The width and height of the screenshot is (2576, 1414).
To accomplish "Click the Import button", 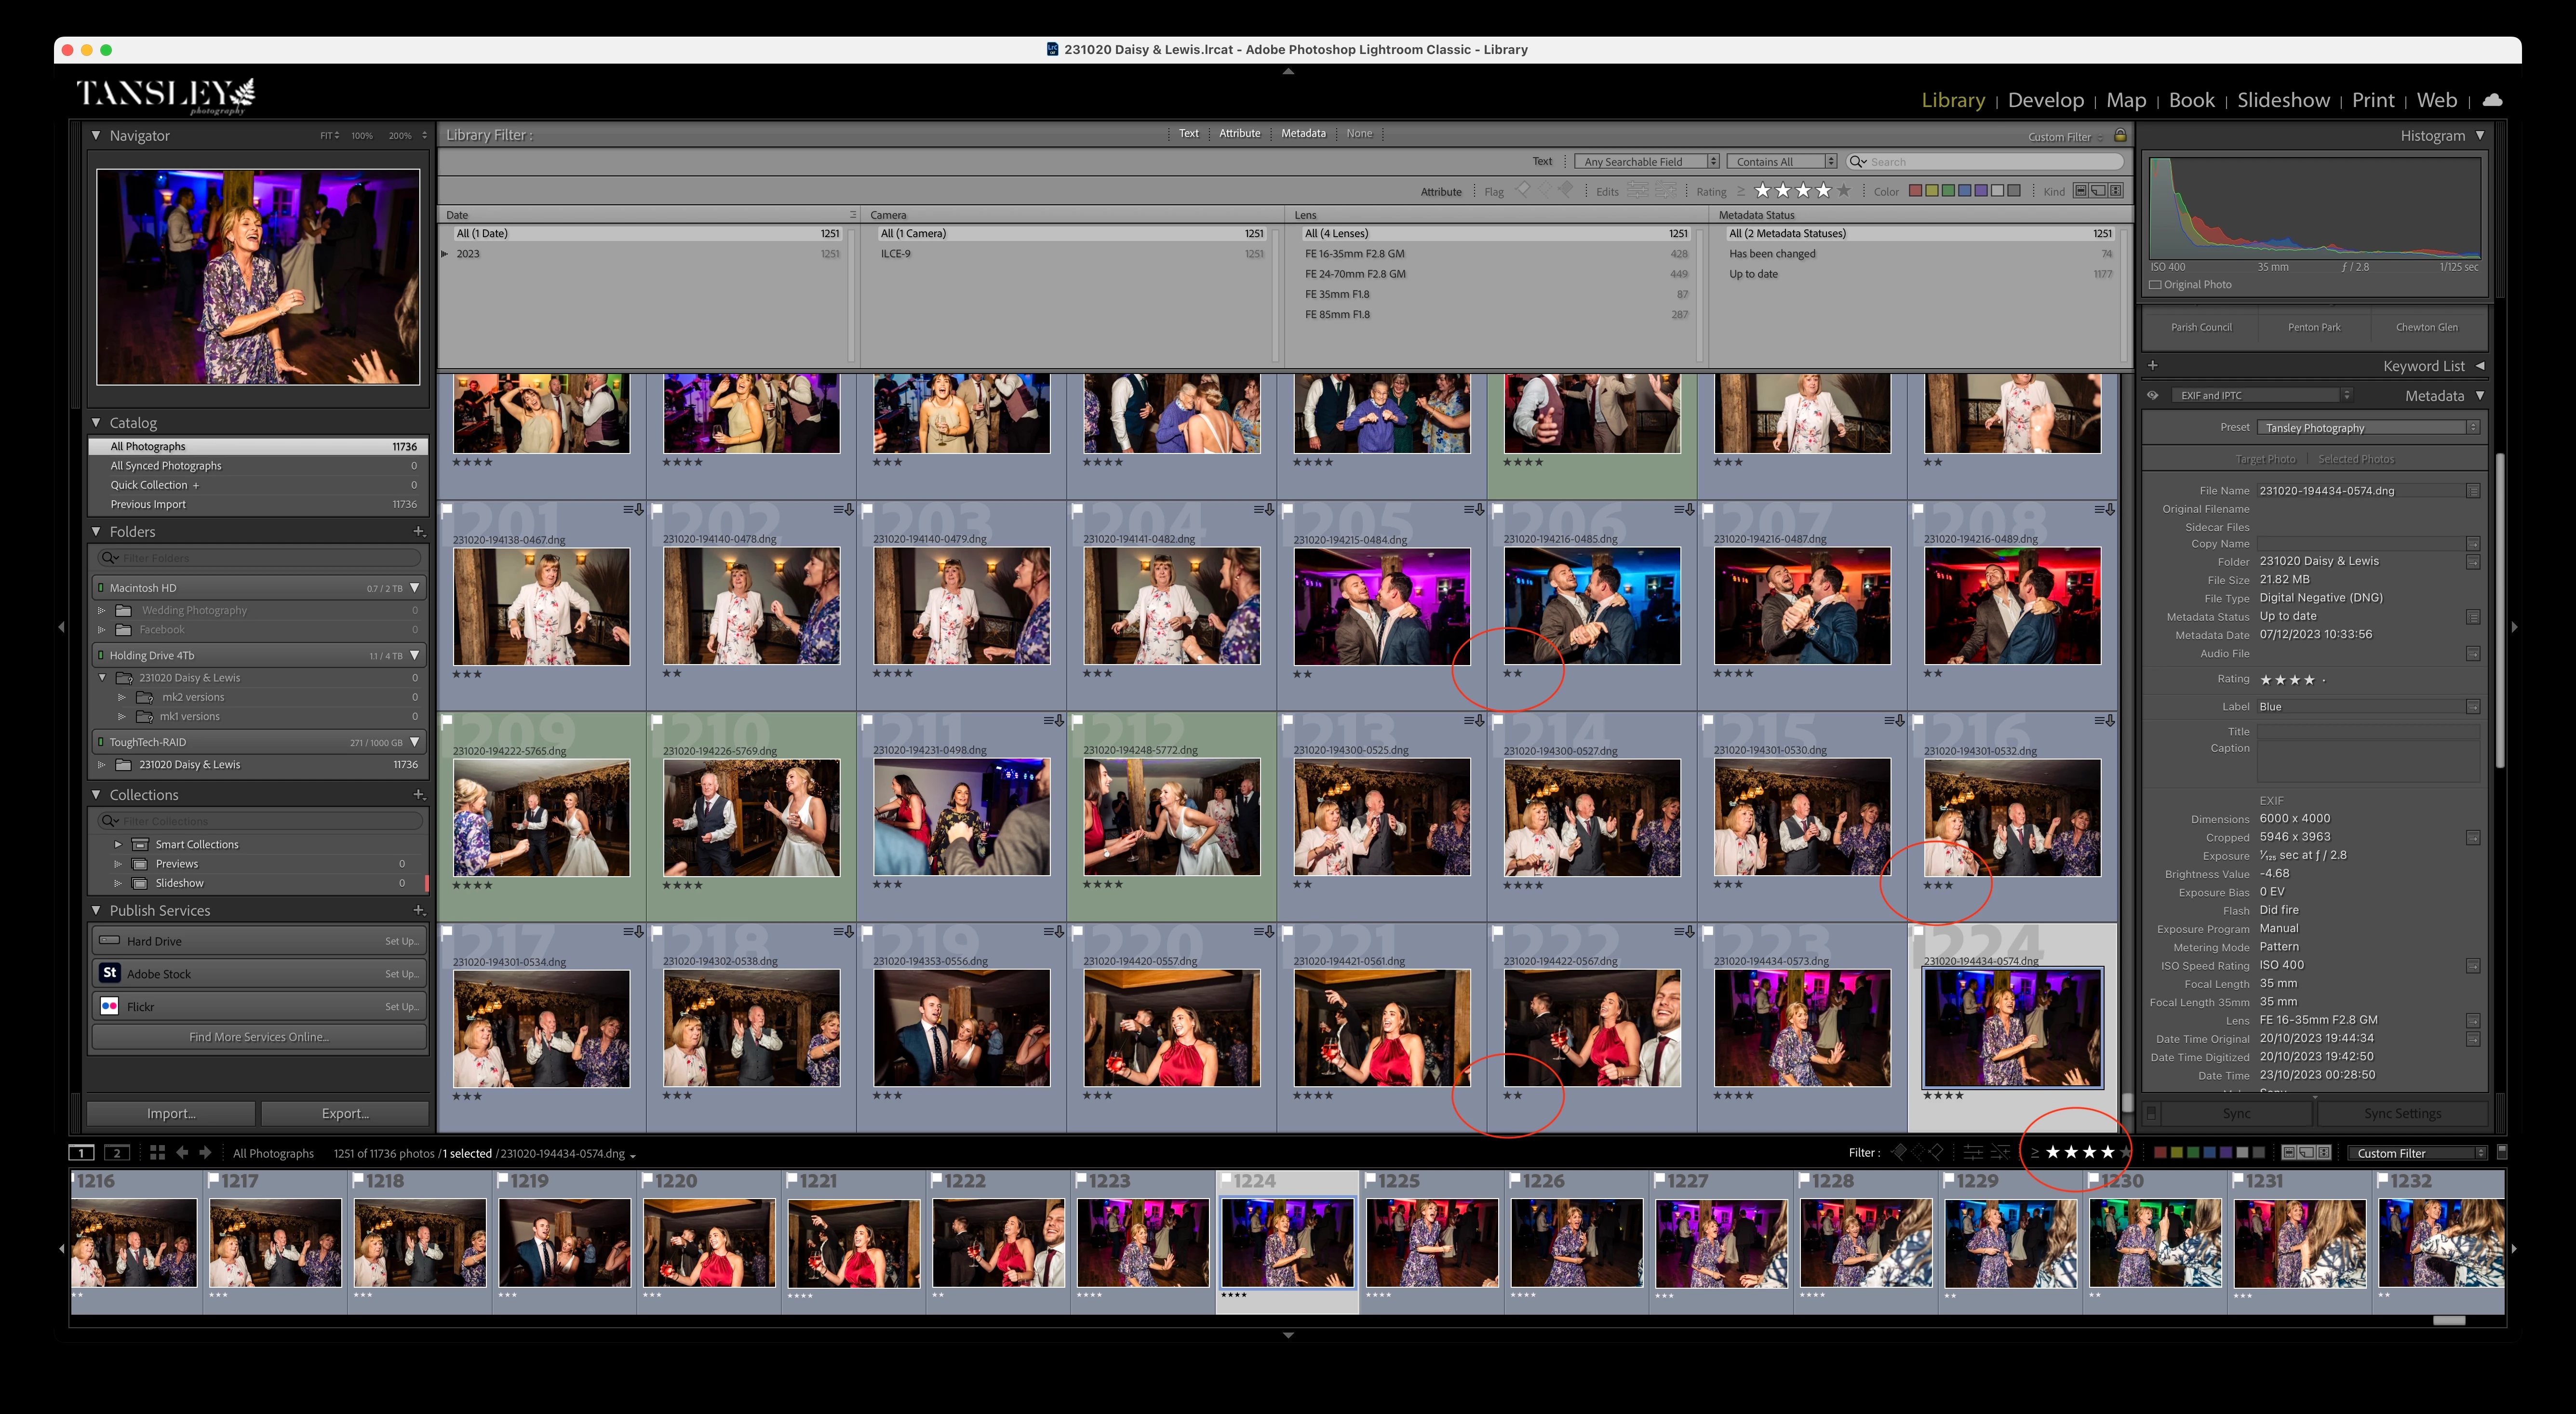I will [171, 1113].
